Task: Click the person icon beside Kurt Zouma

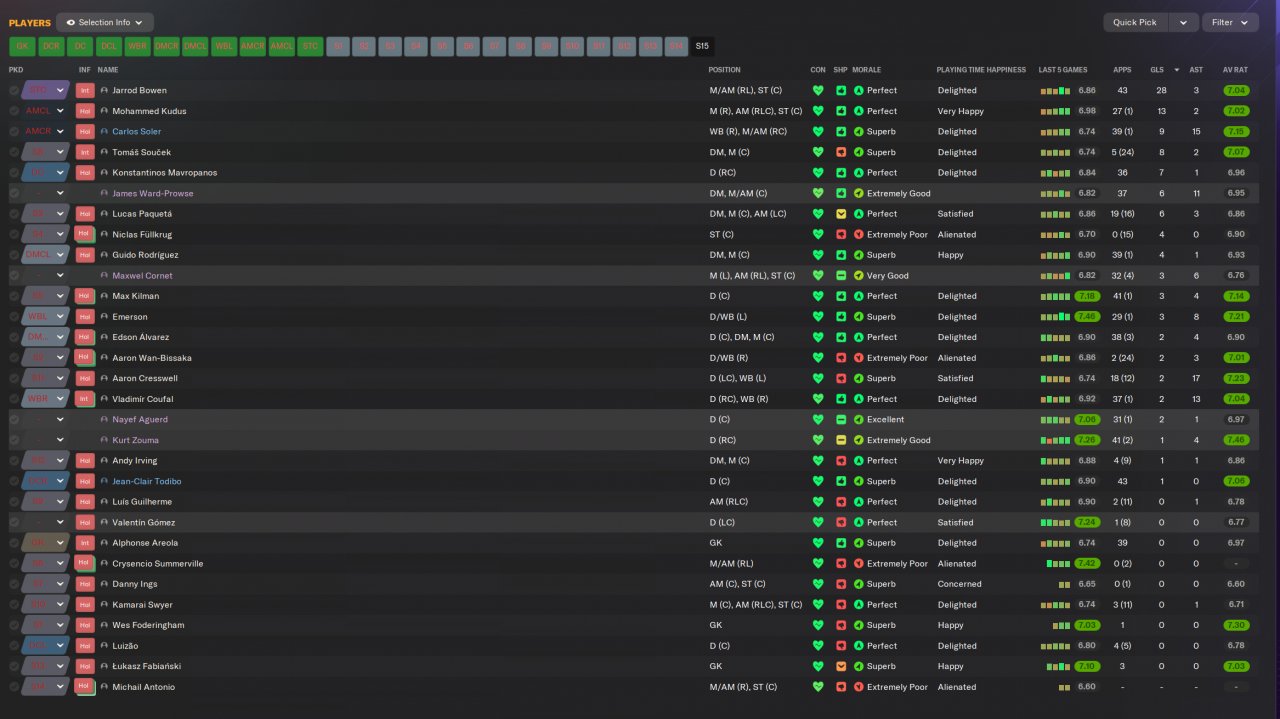Action: 104,440
